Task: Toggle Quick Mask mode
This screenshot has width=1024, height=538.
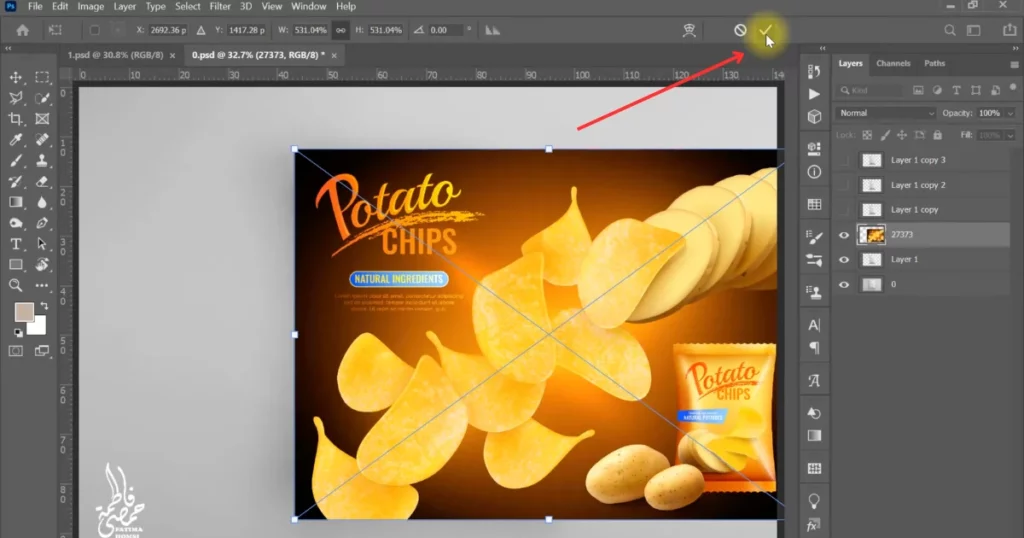Action: coord(16,351)
